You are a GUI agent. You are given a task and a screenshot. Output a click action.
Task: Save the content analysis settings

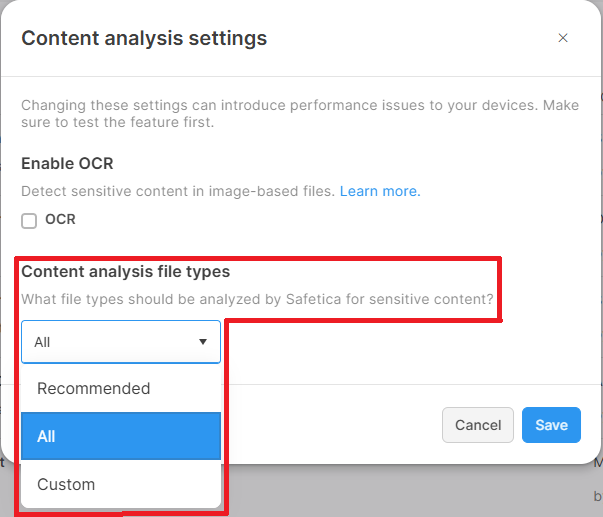[551, 425]
